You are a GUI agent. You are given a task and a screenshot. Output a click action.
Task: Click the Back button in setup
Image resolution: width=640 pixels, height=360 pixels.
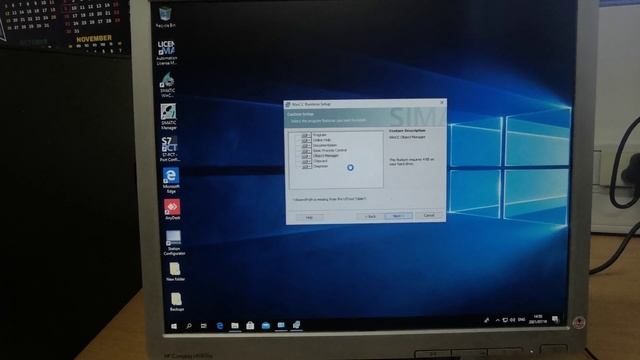point(370,216)
